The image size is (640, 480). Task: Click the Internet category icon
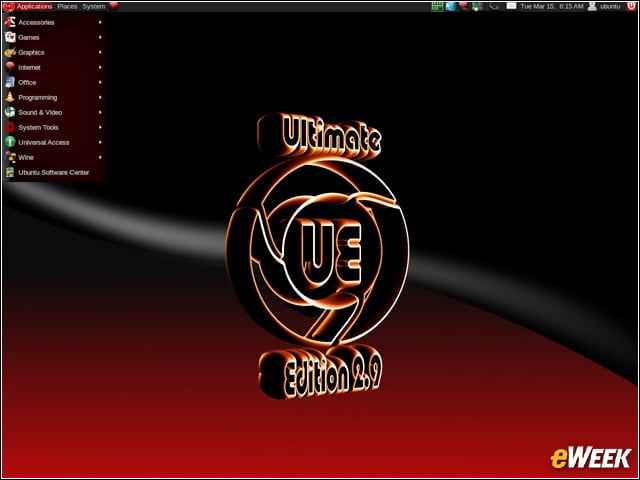tap(10, 67)
